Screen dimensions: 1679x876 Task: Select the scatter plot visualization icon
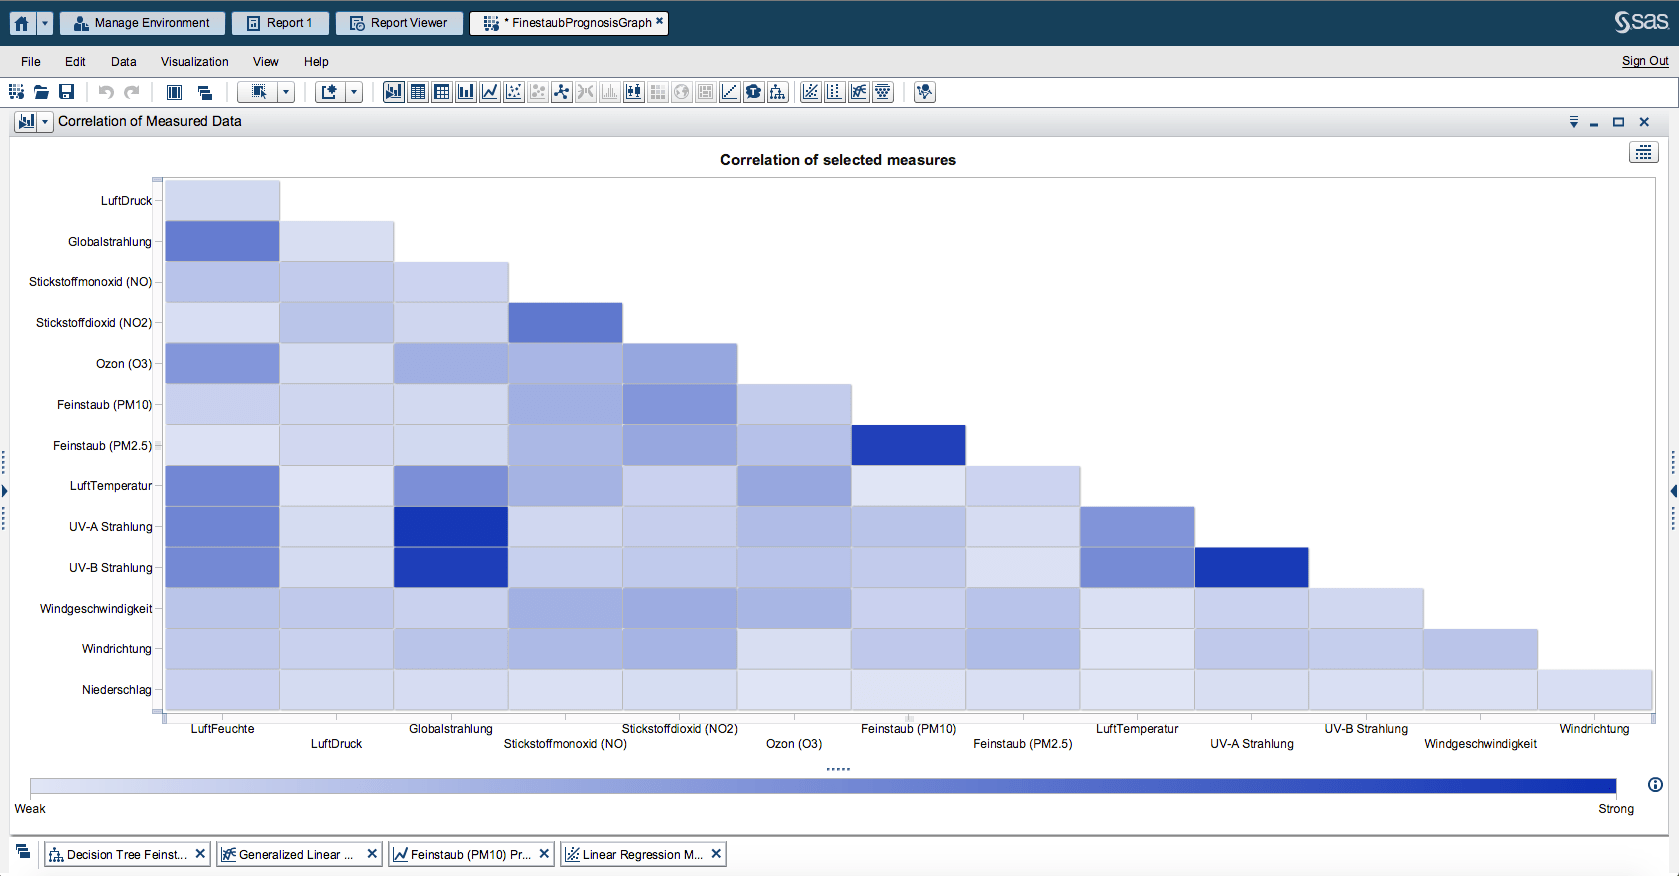pyautogui.click(x=514, y=92)
